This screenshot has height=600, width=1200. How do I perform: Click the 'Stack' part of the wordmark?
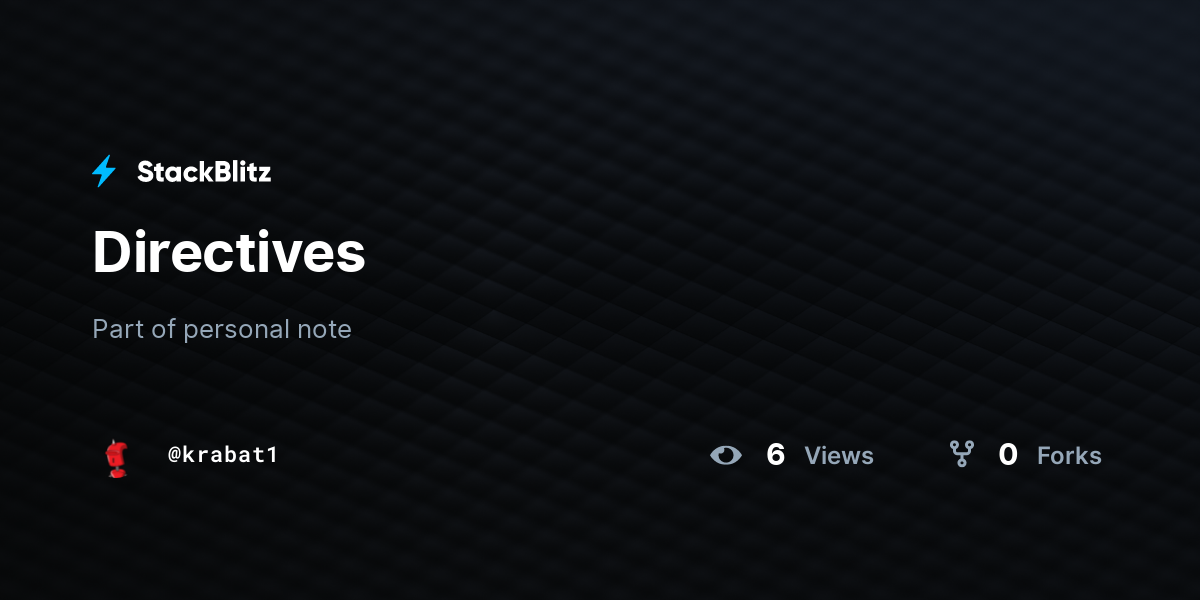pos(171,172)
